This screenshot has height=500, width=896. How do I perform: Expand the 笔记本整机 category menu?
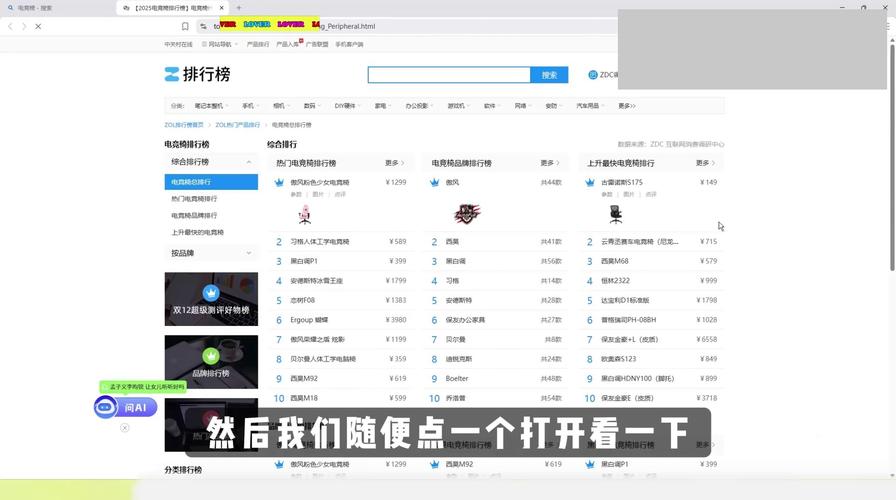pos(211,106)
